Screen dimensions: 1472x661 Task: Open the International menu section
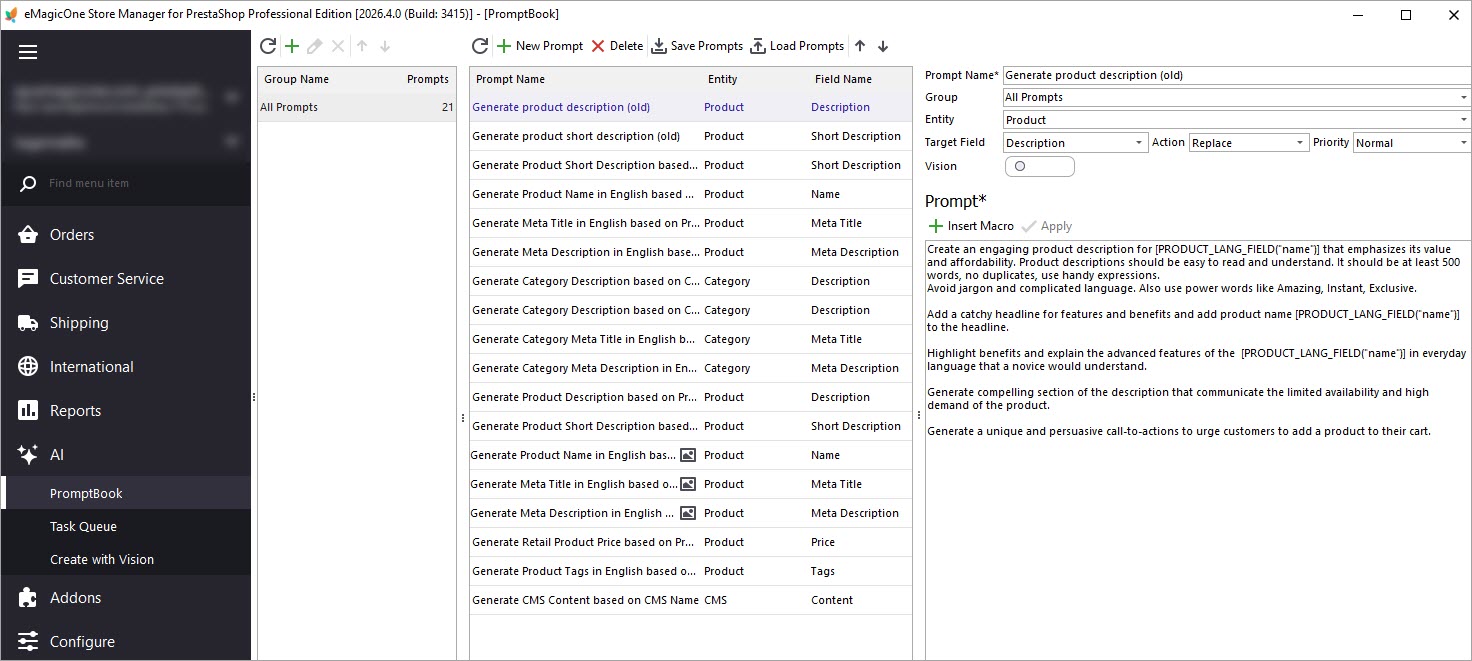click(126, 367)
